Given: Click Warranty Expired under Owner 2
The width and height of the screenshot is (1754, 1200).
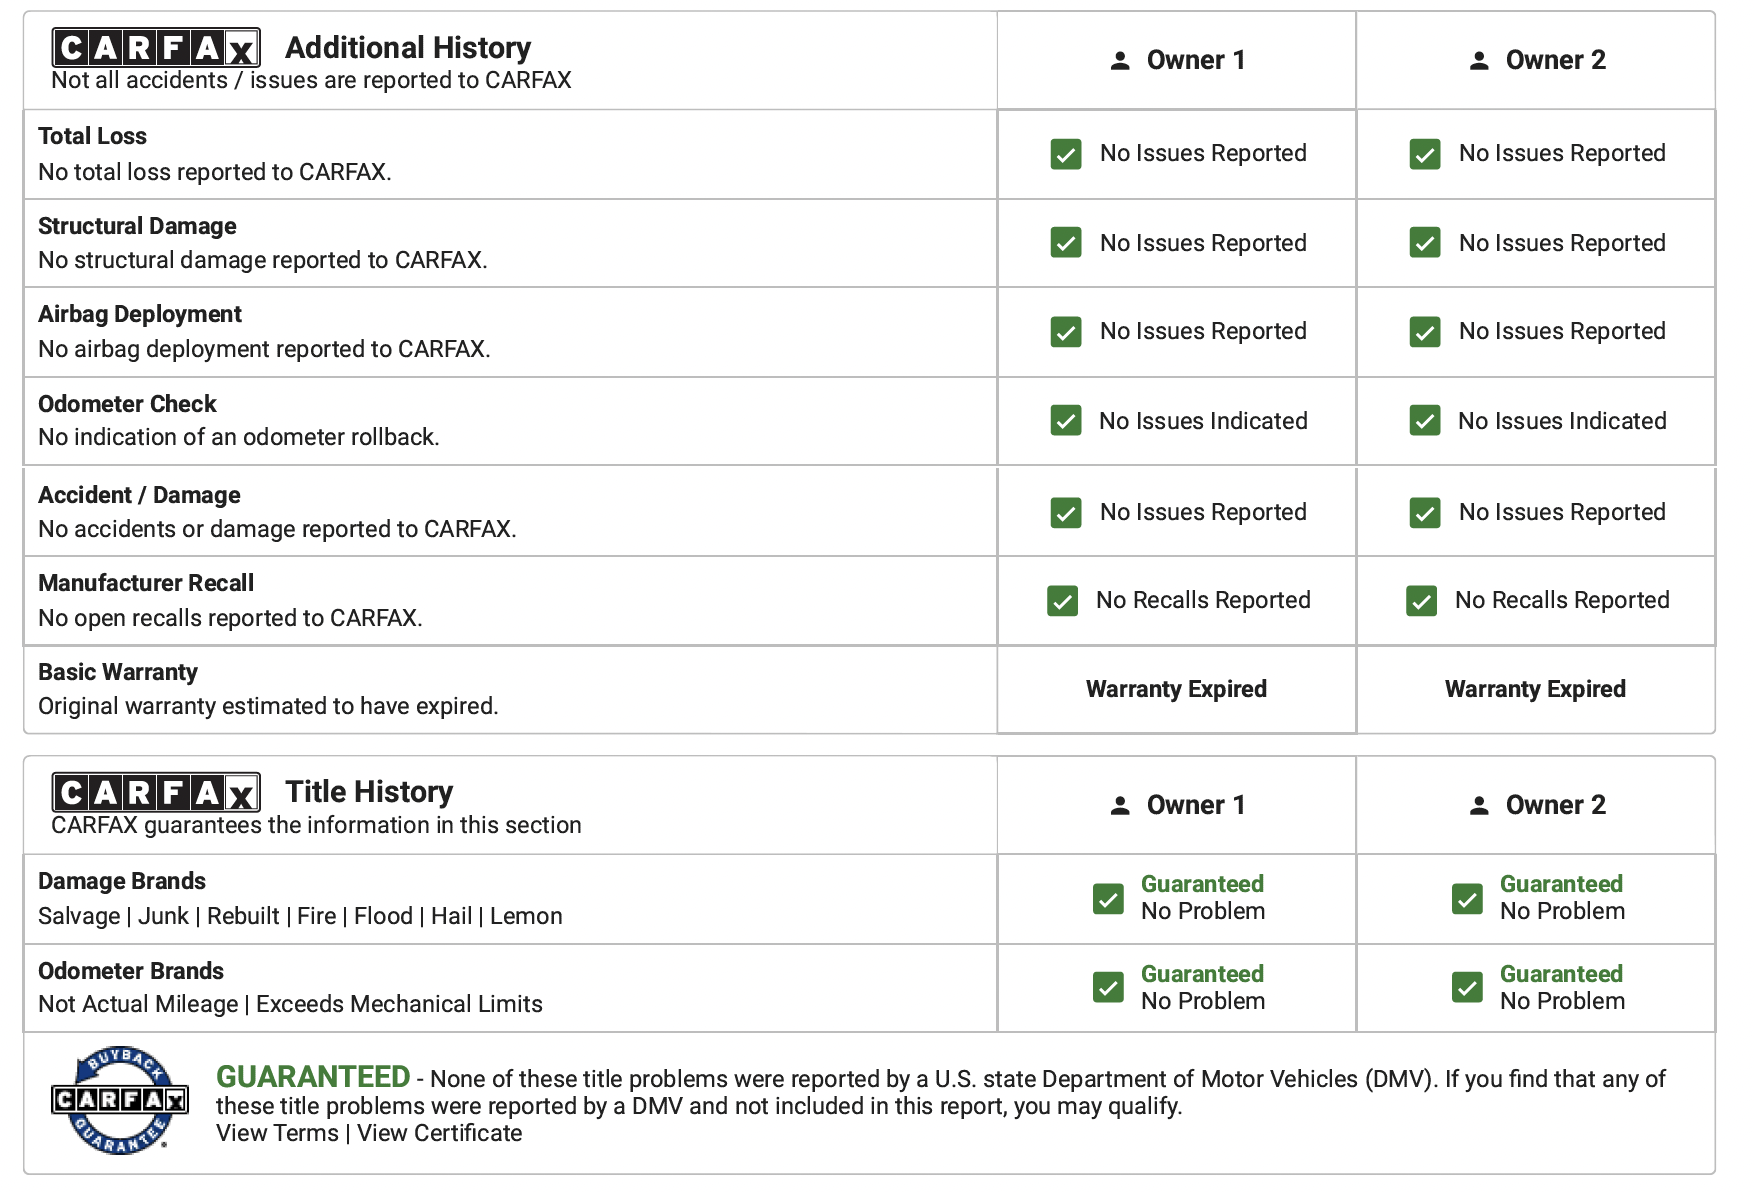Looking at the screenshot, I should coord(1535,689).
